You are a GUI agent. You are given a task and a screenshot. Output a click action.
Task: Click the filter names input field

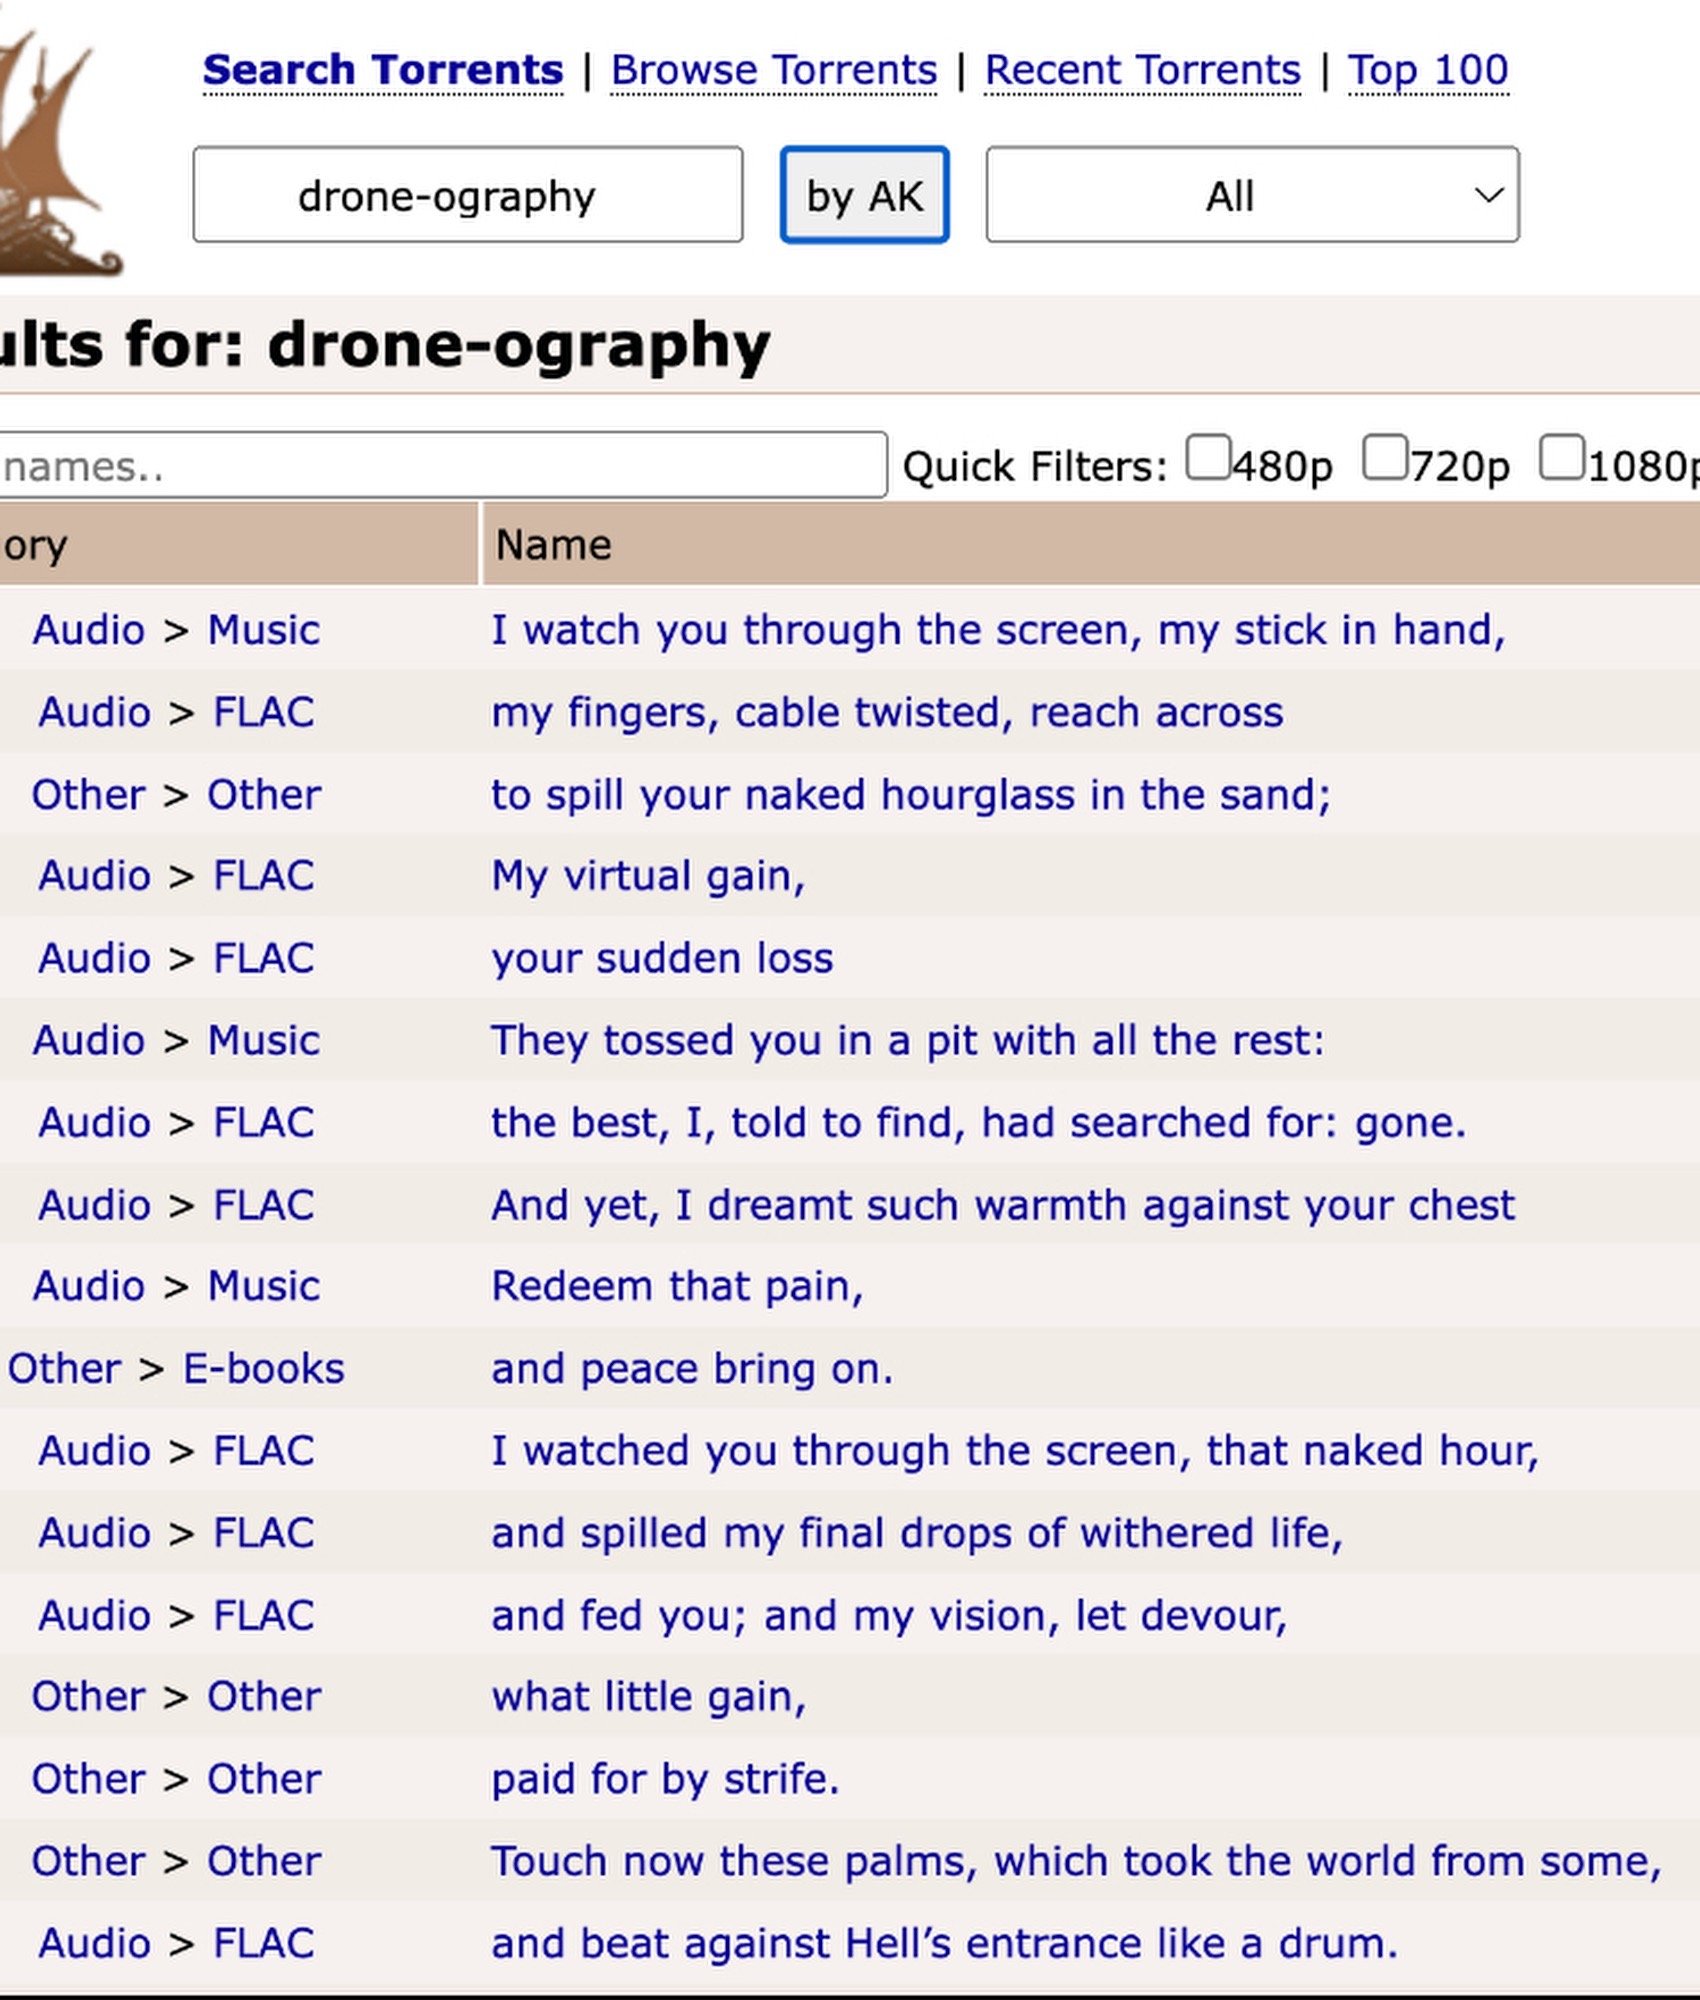click(442, 465)
